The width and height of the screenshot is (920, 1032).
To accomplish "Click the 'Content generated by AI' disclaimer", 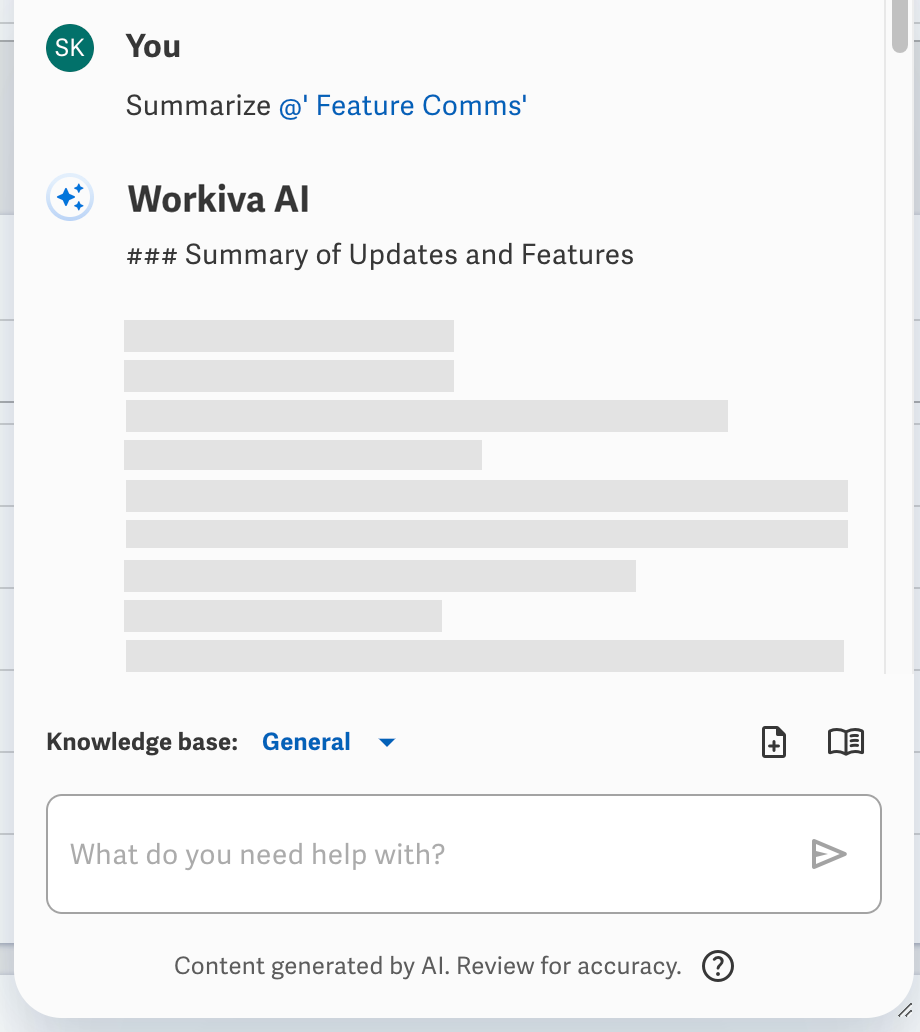I will 427,966.
